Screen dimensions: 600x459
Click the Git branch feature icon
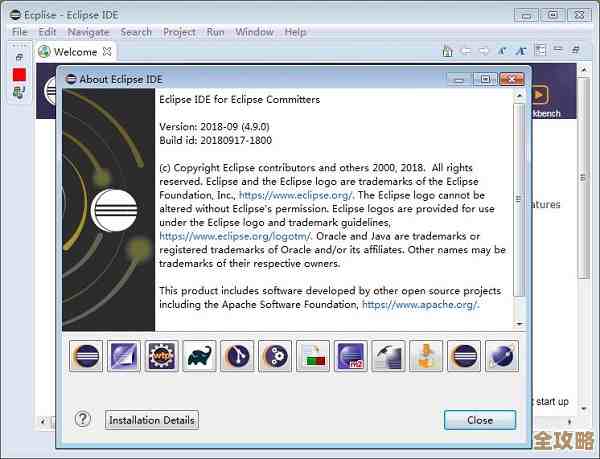(236, 355)
